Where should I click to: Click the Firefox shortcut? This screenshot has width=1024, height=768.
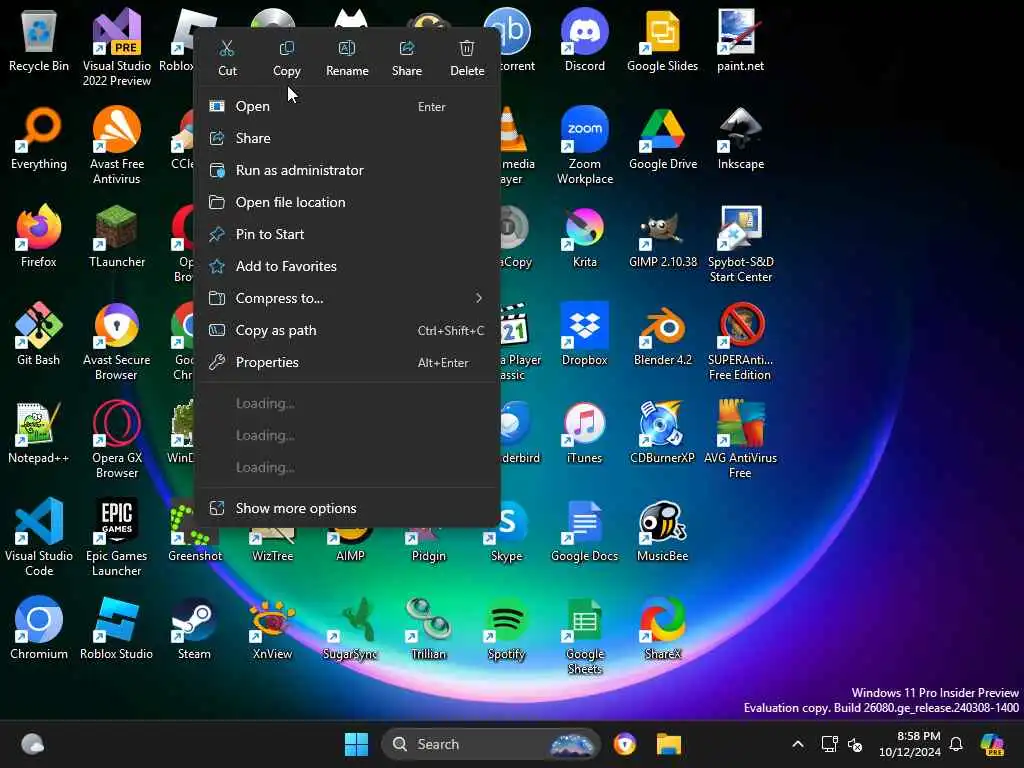(x=39, y=236)
